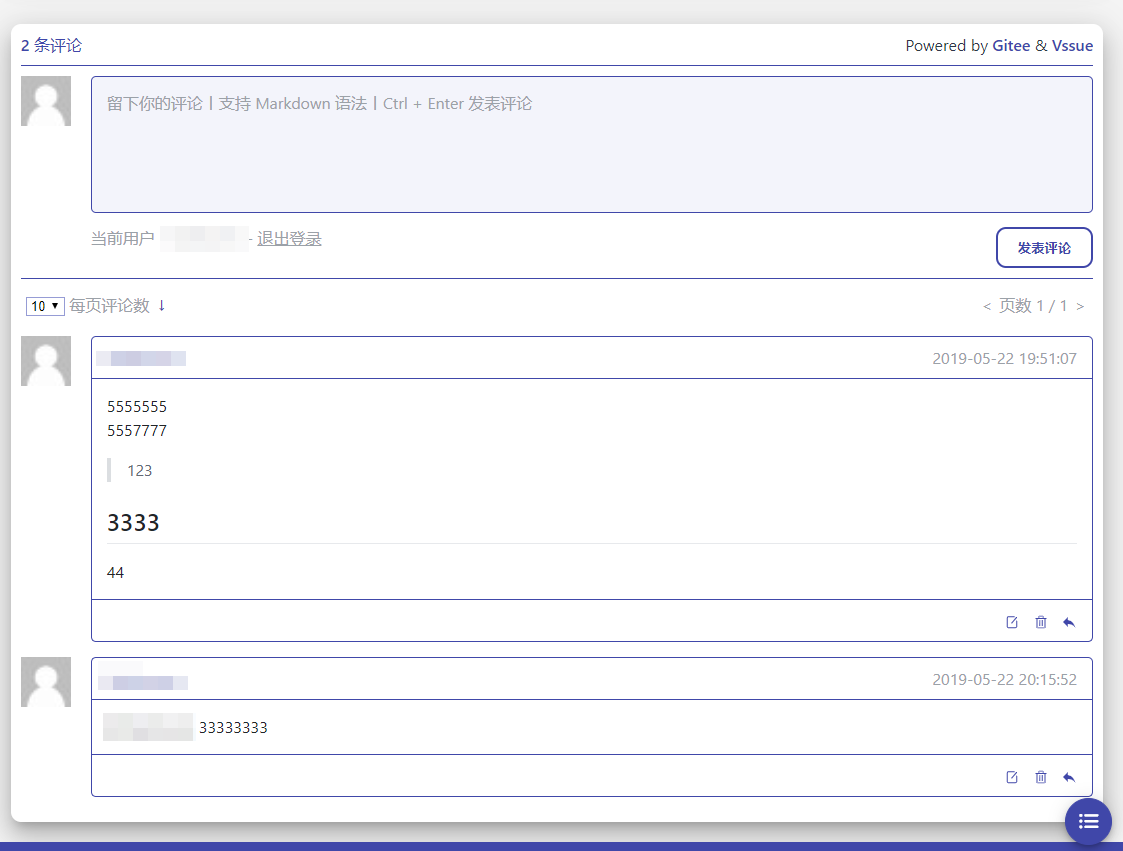
Task: Click the timestamp 2019-05-22 20:15:52
Action: [x=1004, y=680]
